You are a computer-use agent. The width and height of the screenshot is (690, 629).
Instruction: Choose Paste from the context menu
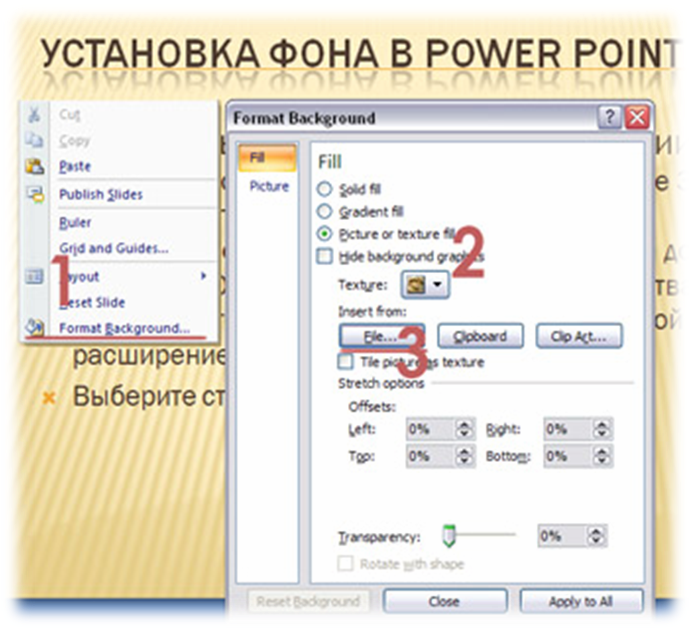tap(75, 166)
